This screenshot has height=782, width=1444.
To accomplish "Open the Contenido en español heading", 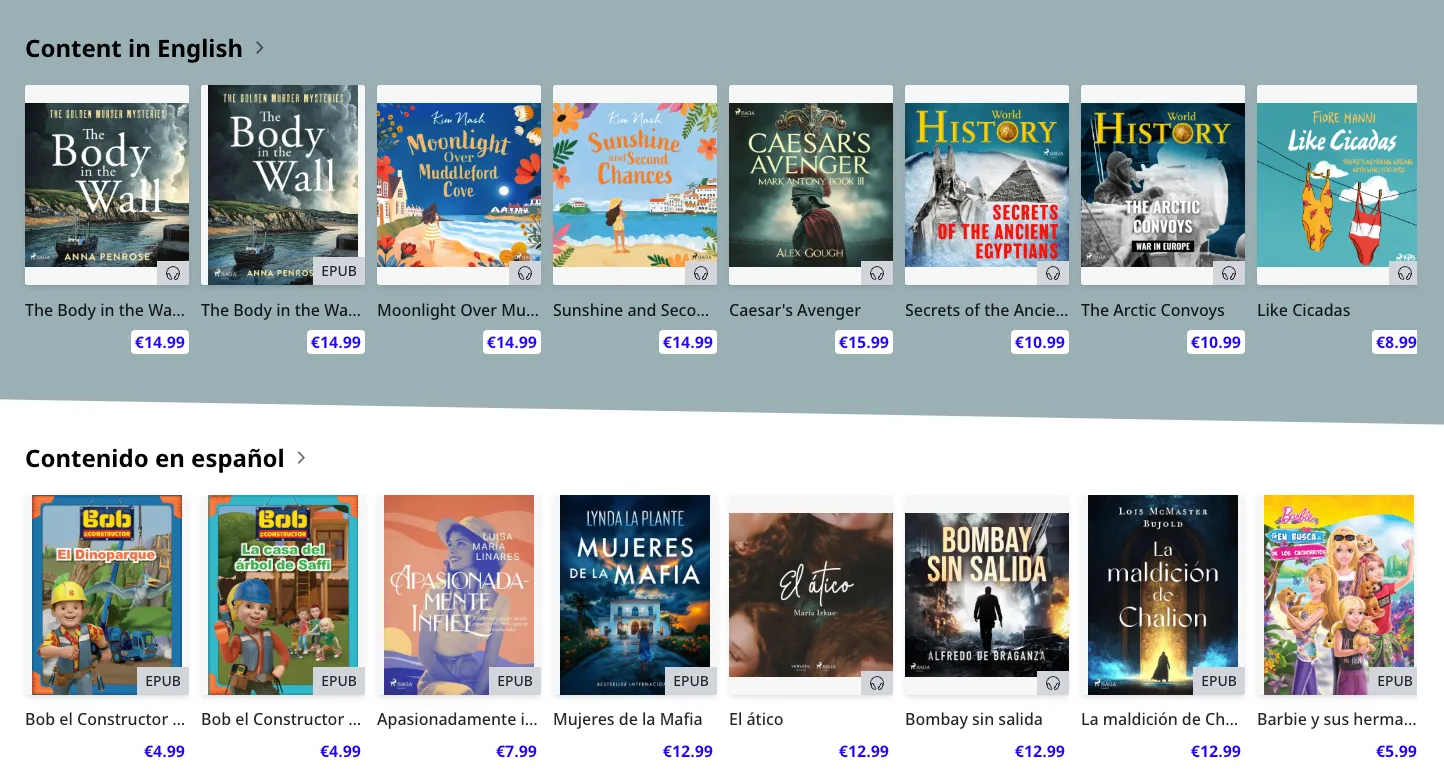I will [155, 458].
